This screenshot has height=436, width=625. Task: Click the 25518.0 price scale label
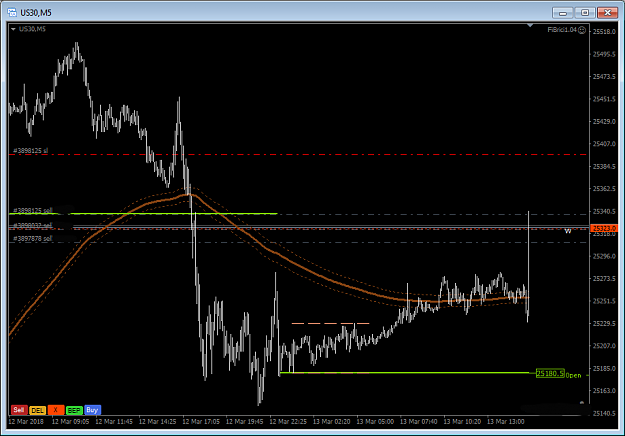604,31
